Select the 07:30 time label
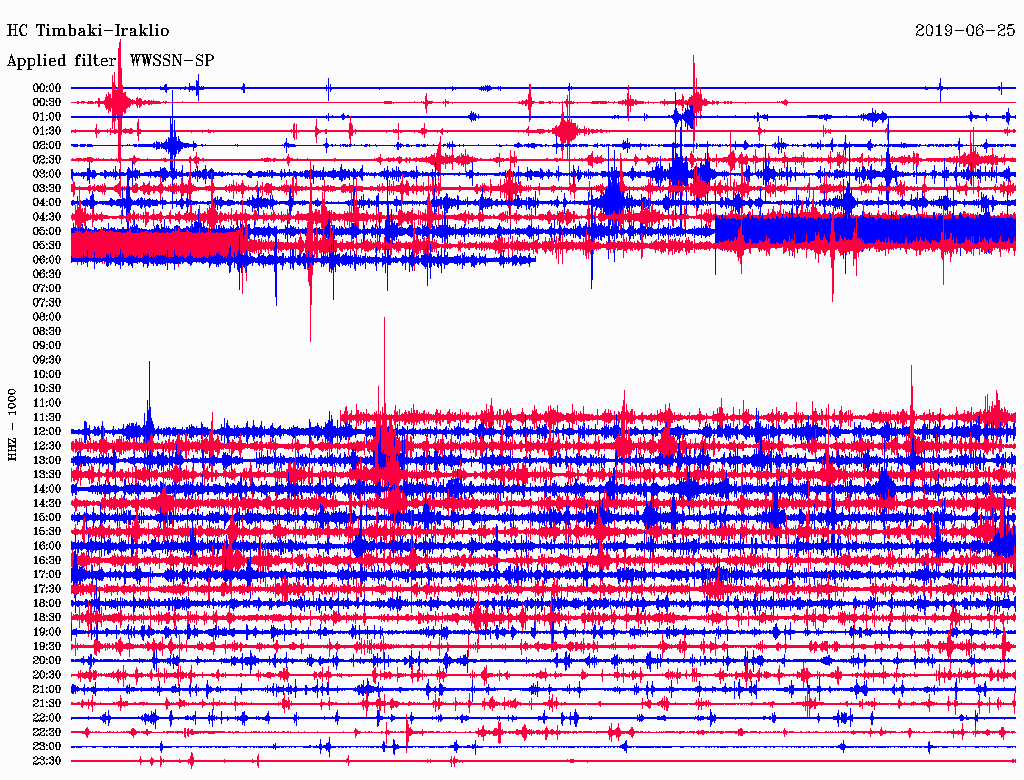Viewport: 1024px width, 780px height. 47,303
